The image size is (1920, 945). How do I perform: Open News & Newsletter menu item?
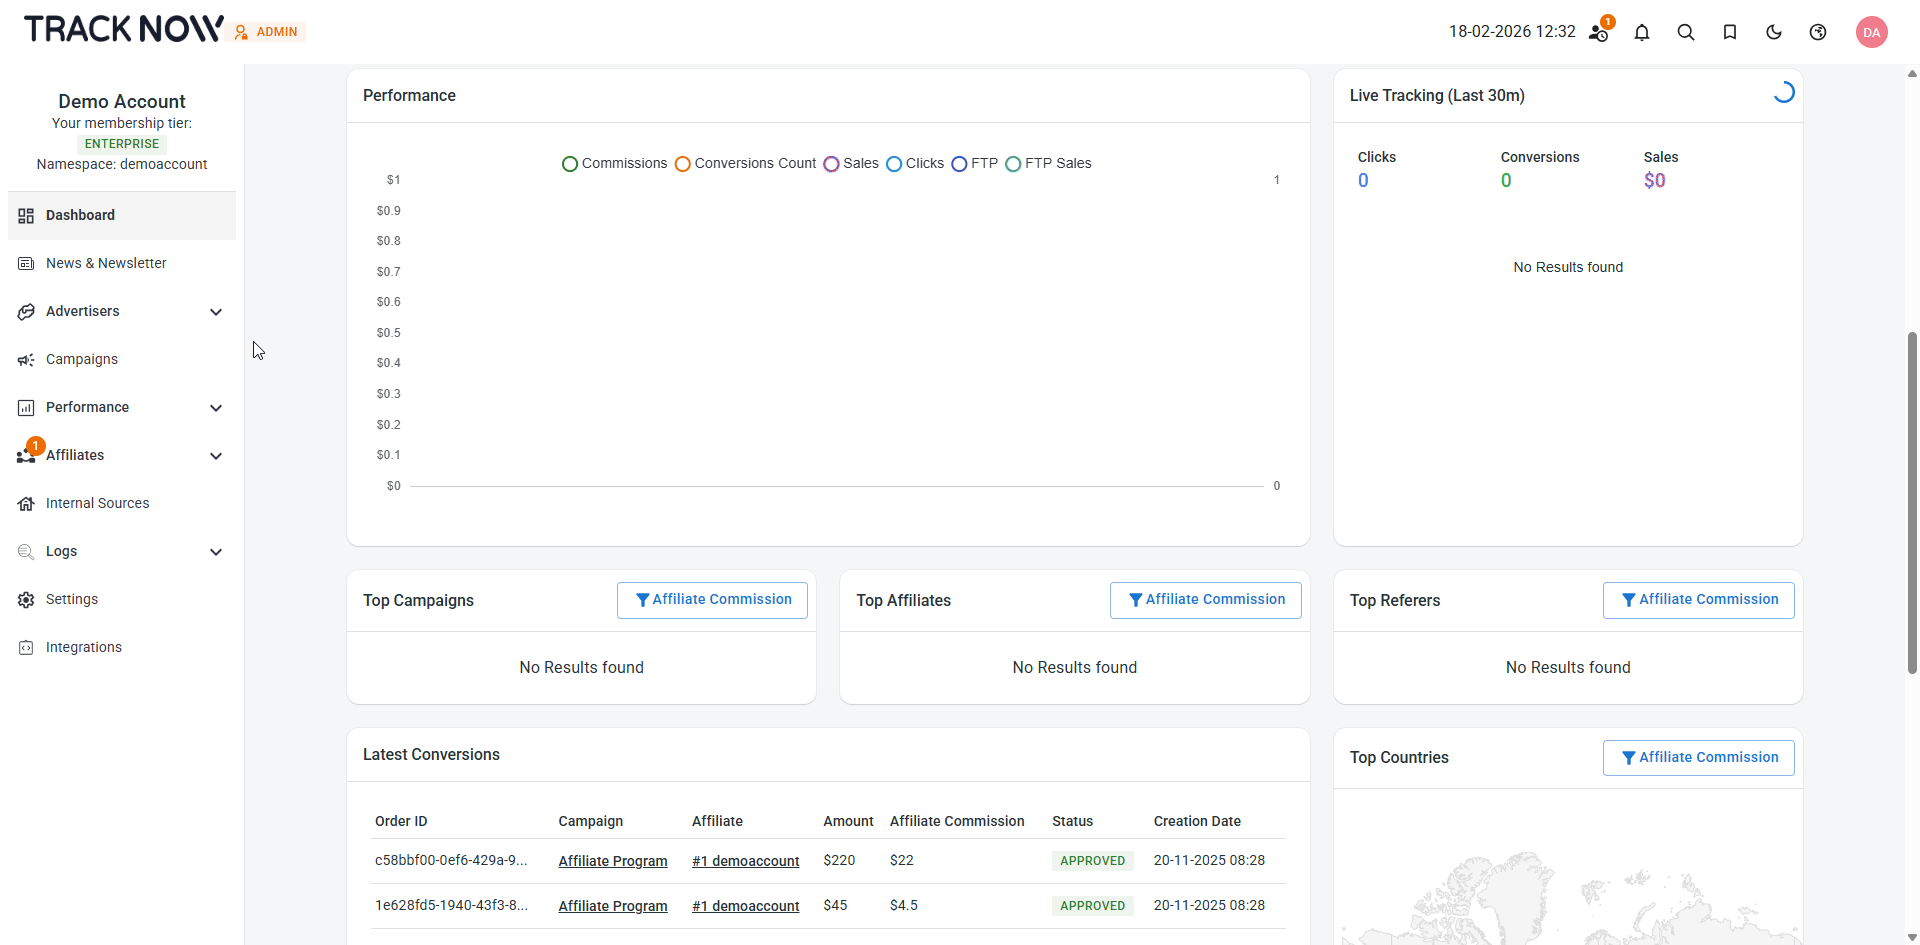pyautogui.click(x=106, y=264)
